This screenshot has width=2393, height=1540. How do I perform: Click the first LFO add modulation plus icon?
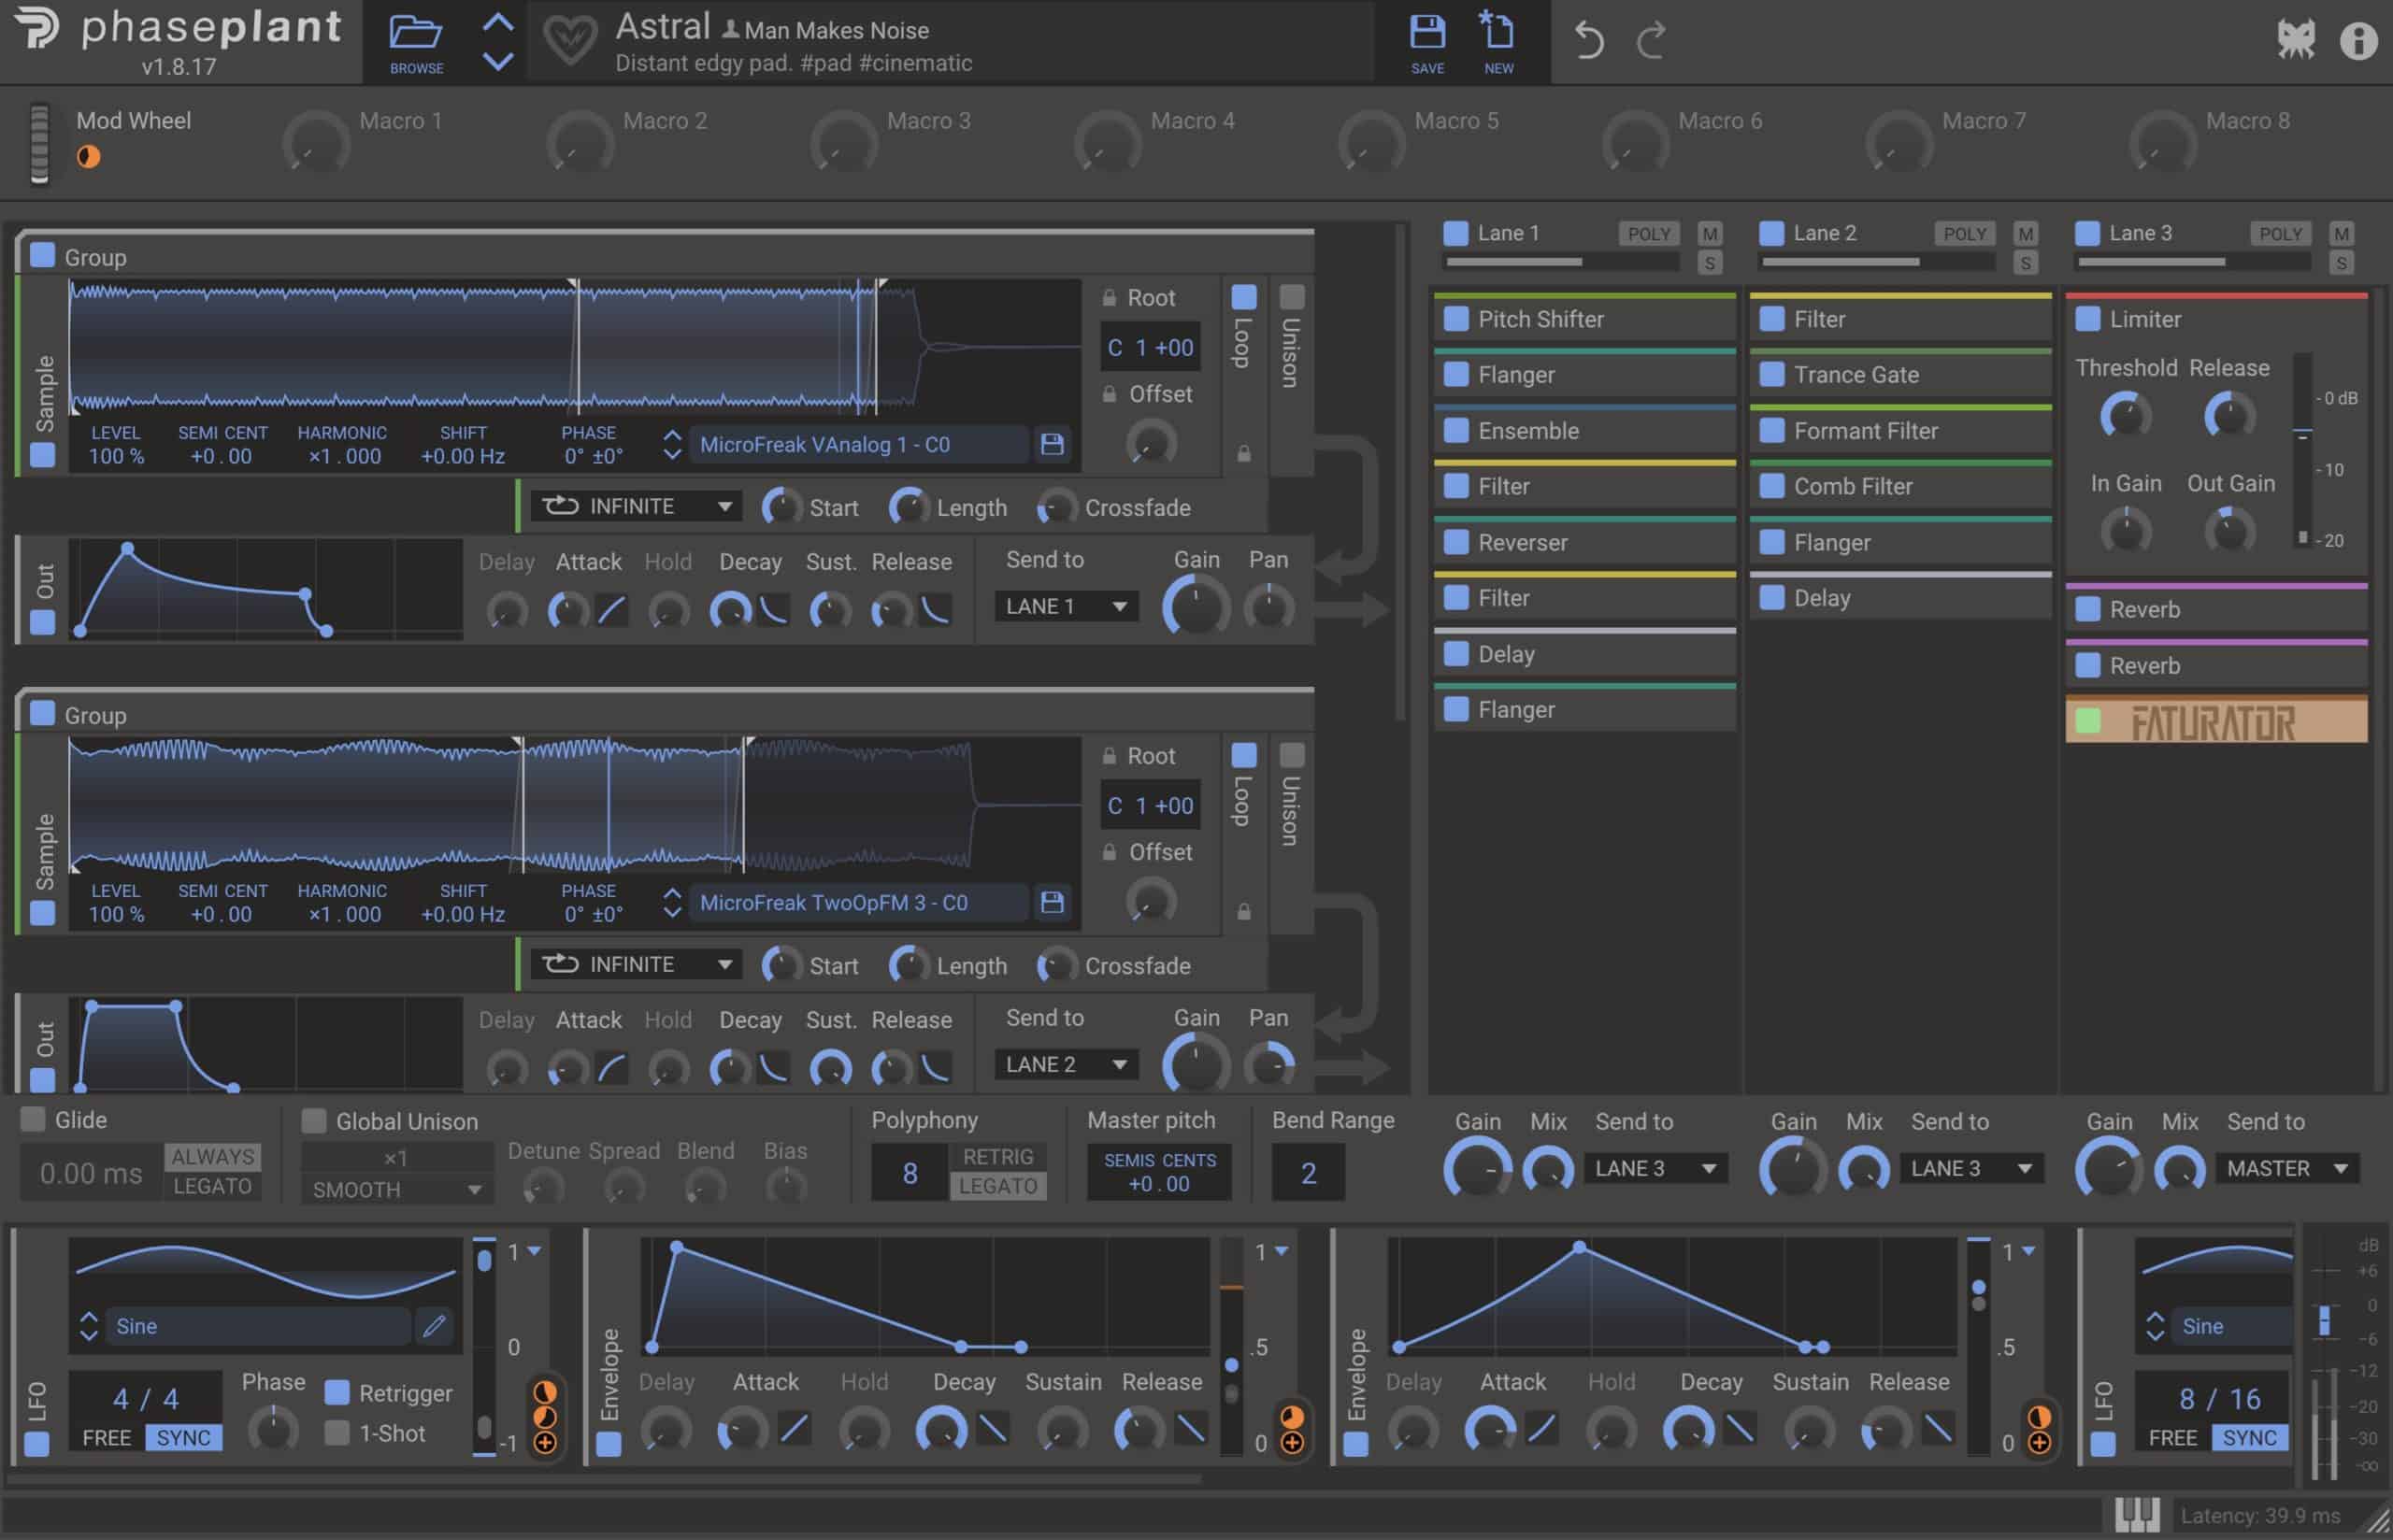pos(545,1442)
